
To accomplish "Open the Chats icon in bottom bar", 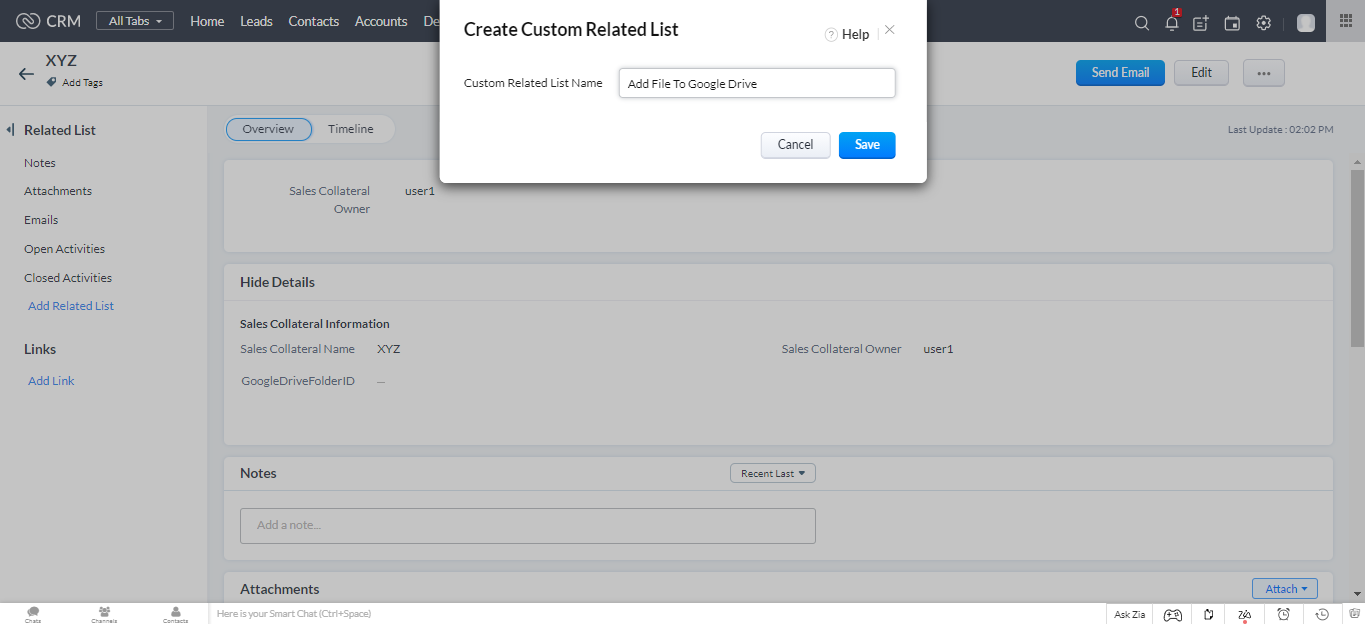I will (x=33, y=613).
